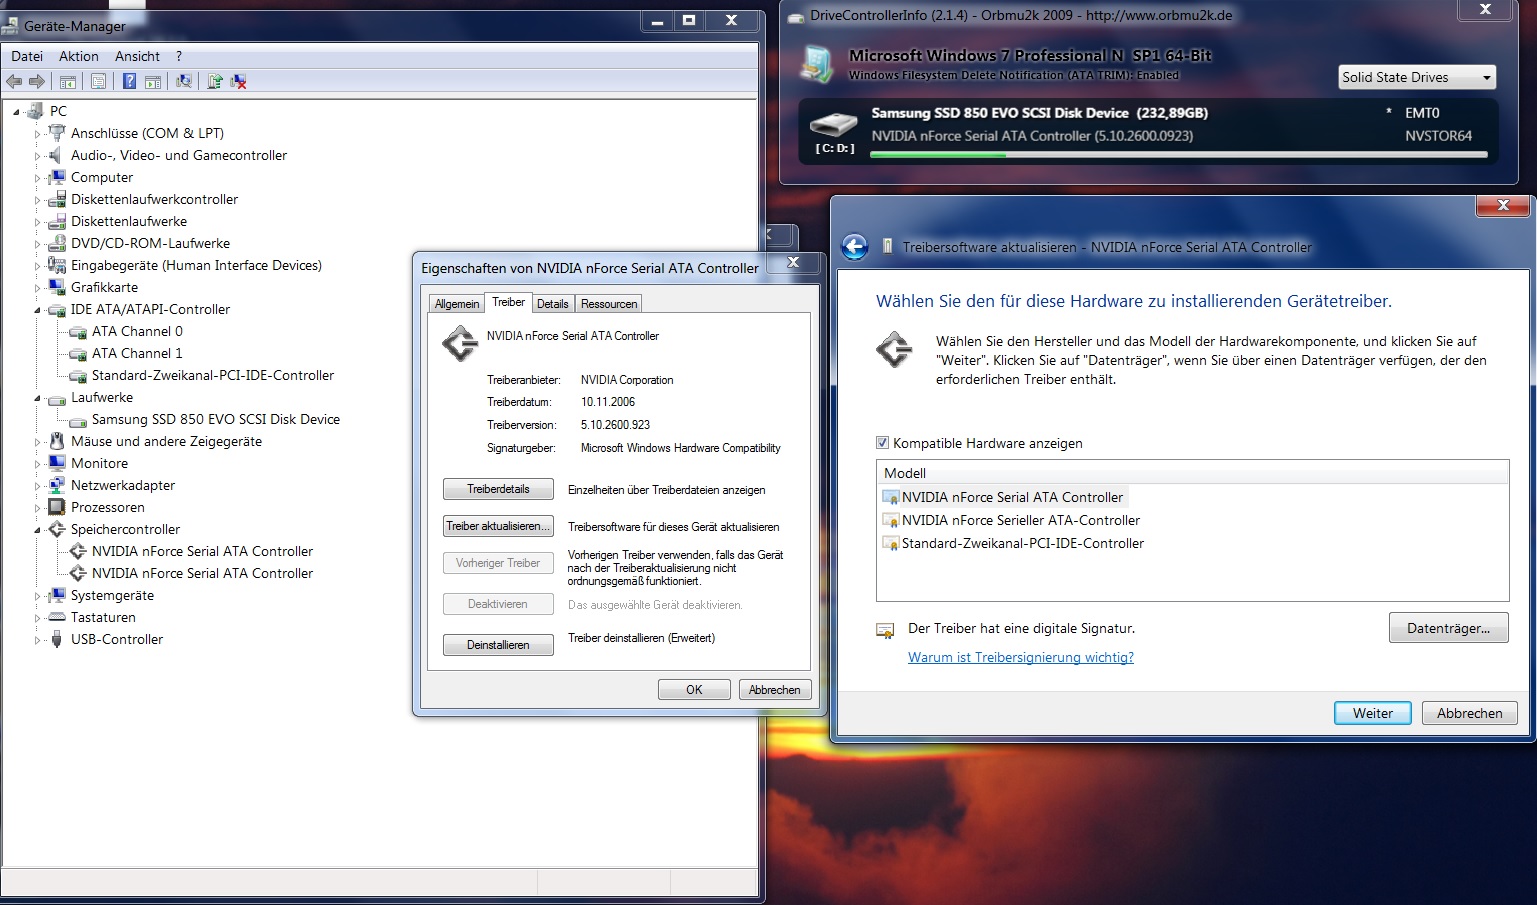Click Abbrechen in the driver update wizard
1537x905 pixels.
pyautogui.click(x=1469, y=713)
